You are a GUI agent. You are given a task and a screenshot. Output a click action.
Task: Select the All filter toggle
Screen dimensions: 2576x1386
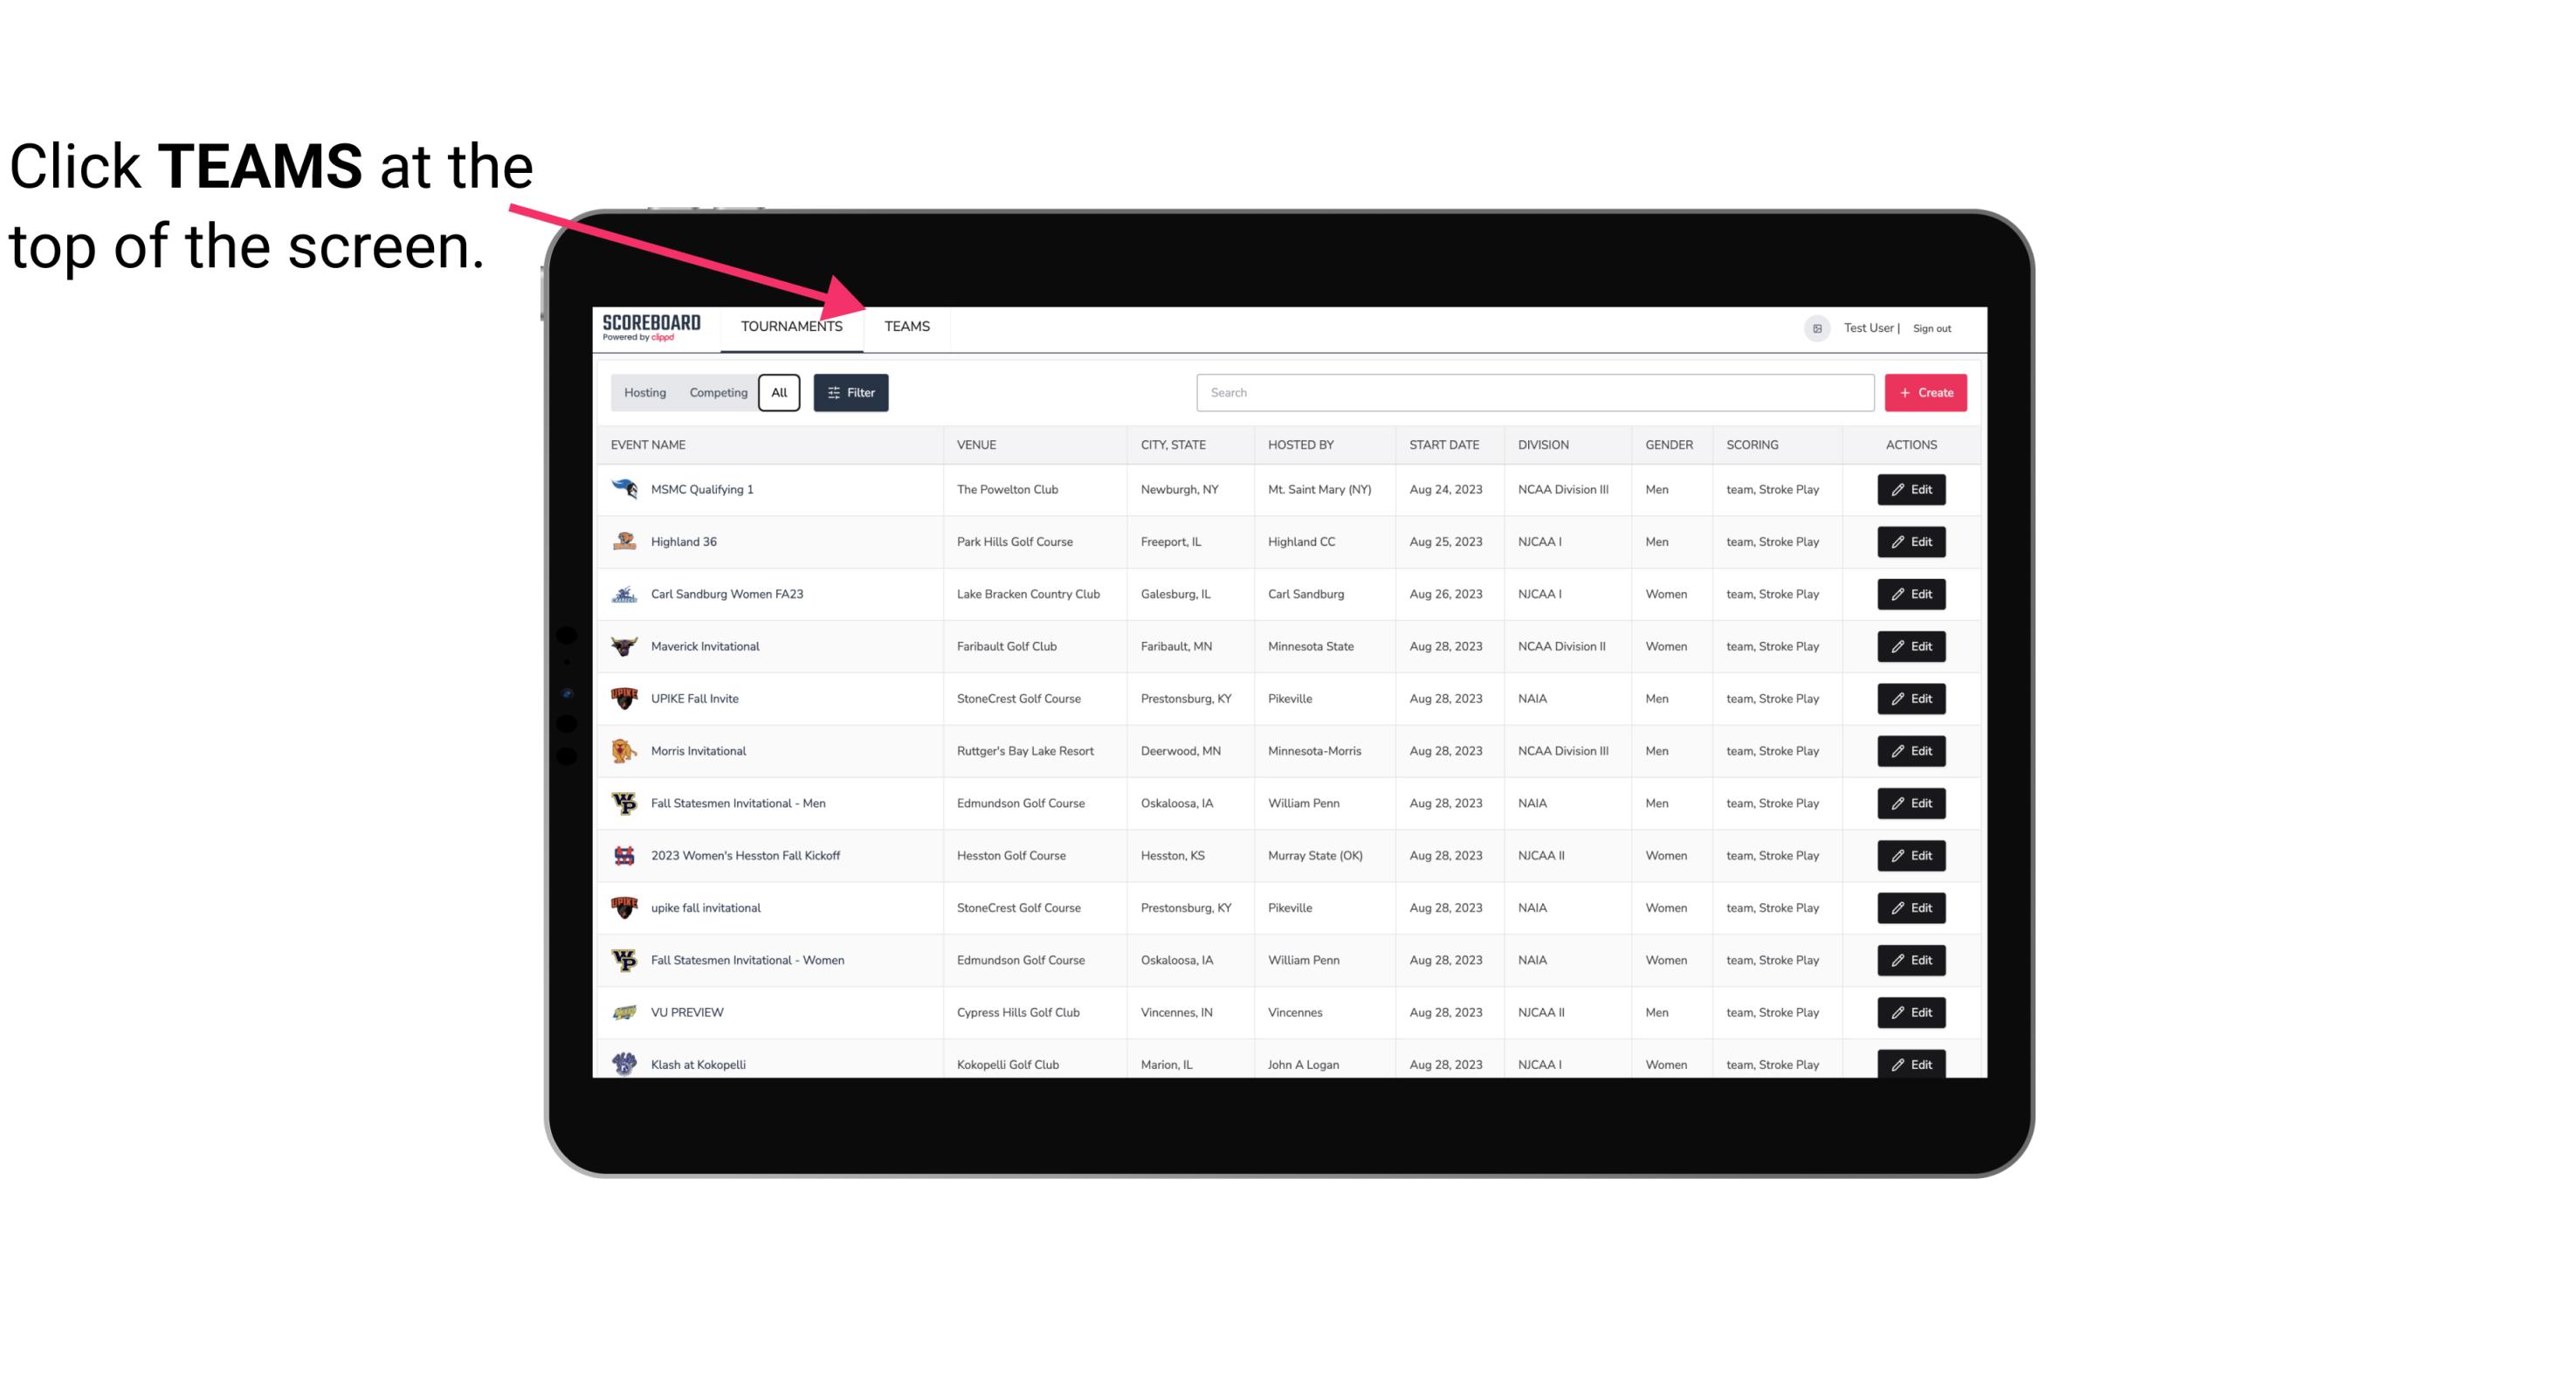[x=778, y=391]
